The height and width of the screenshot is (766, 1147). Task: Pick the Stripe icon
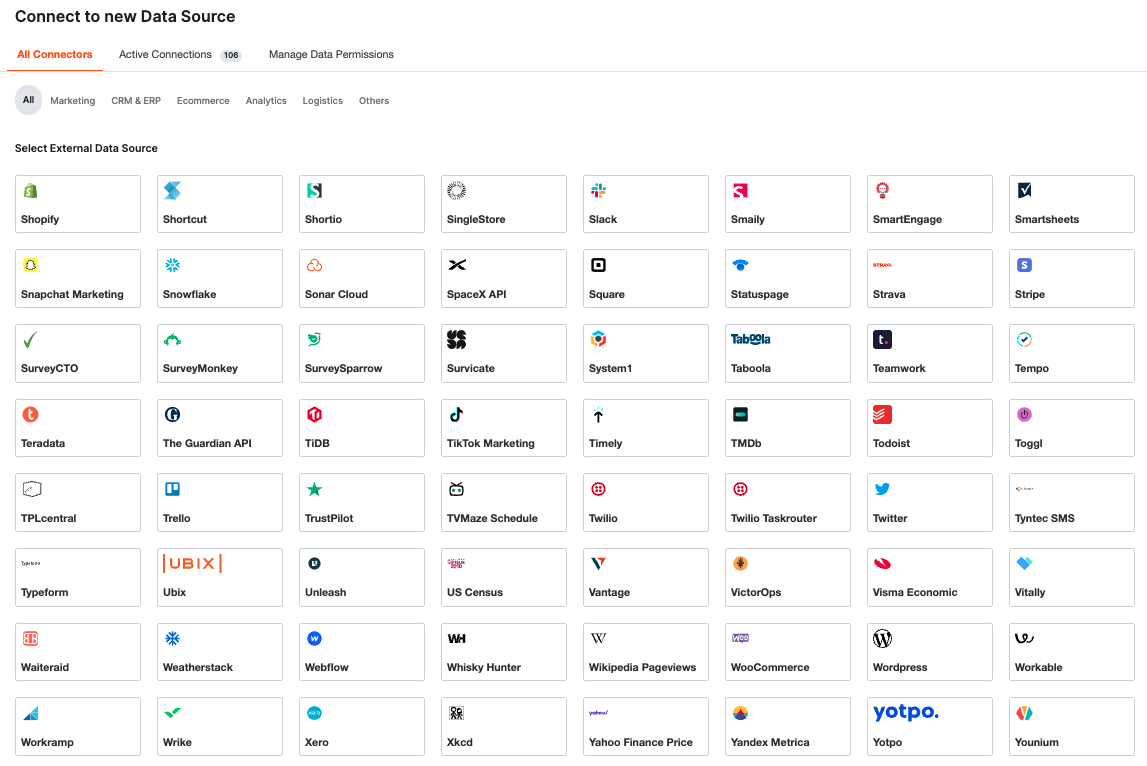pos(1024,265)
